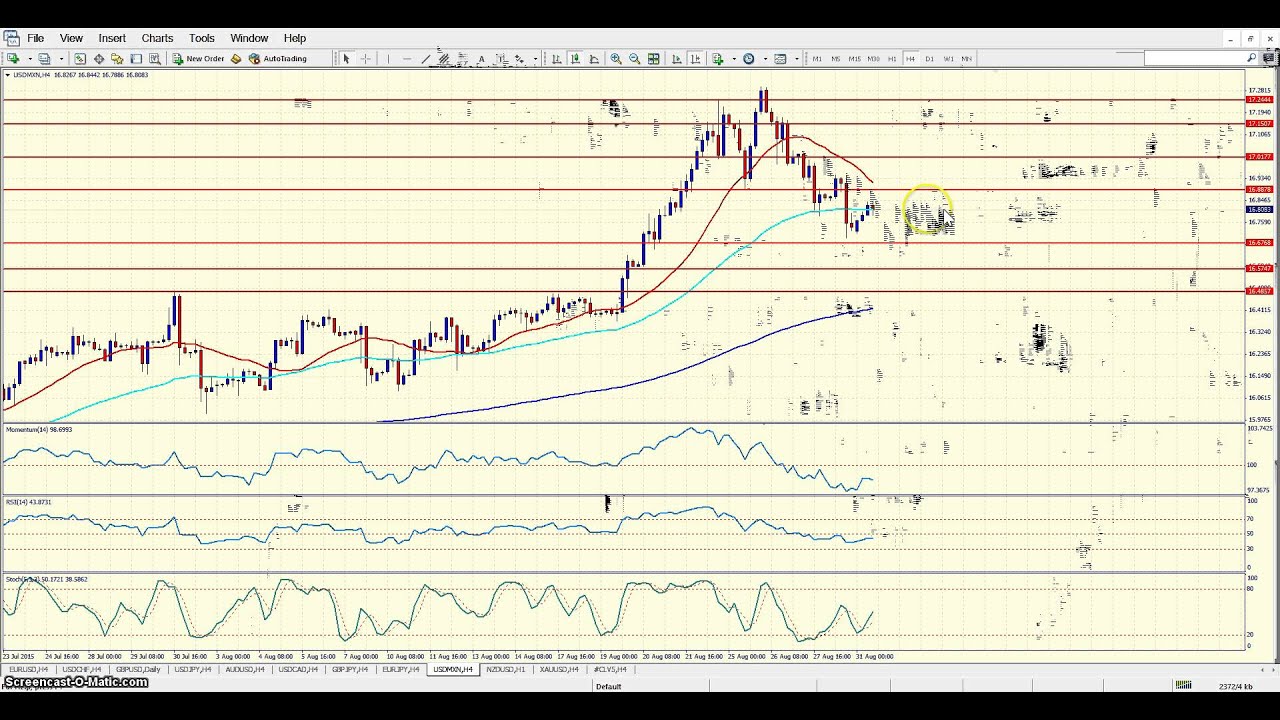
Task: Set timeframe to M15
Action: [x=854, y=59]
